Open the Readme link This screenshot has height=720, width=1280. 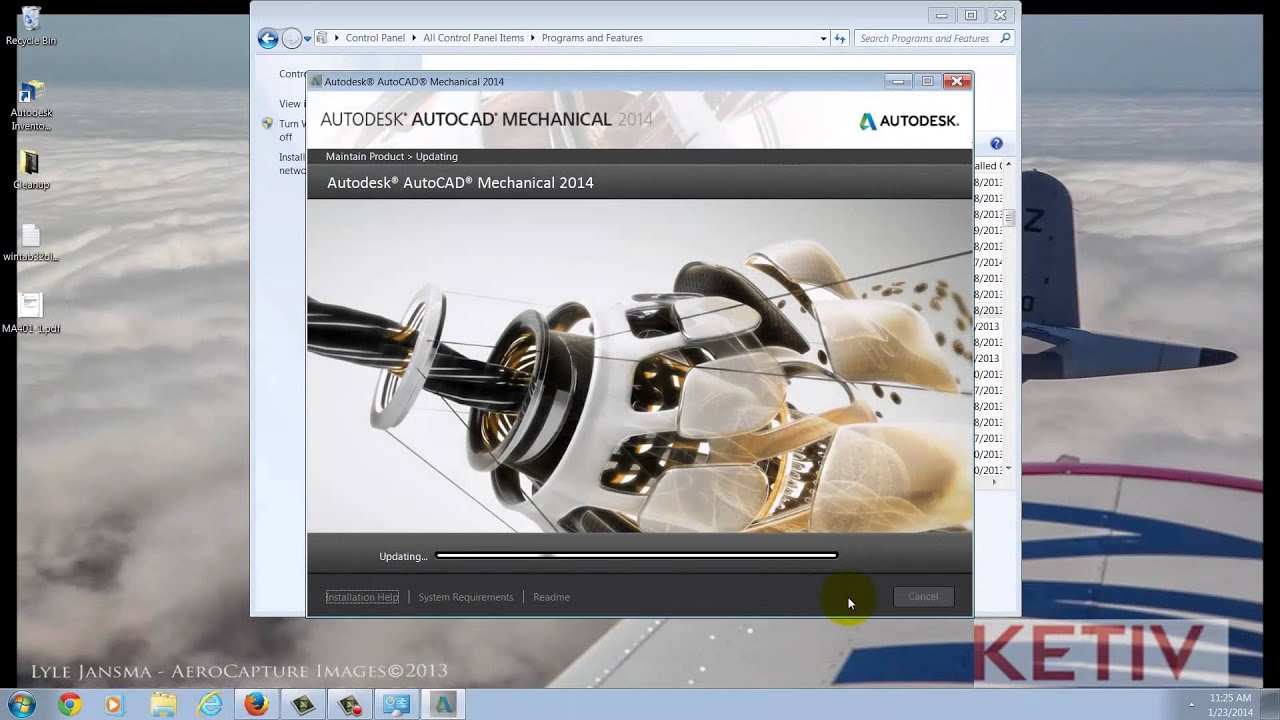pos(551,597)
